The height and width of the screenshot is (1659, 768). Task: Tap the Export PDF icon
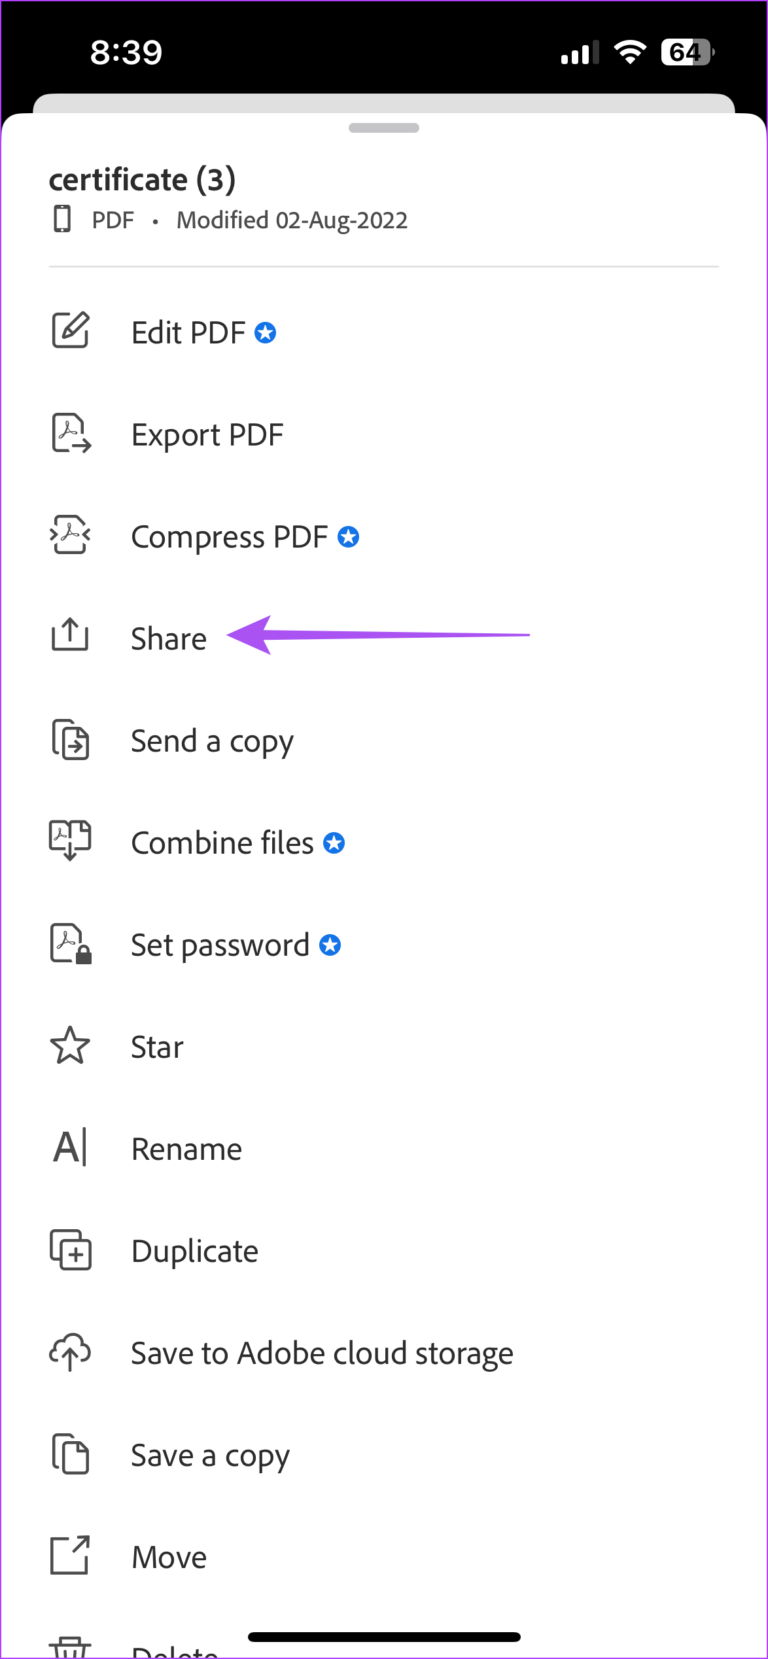click(x=69, y=434)
